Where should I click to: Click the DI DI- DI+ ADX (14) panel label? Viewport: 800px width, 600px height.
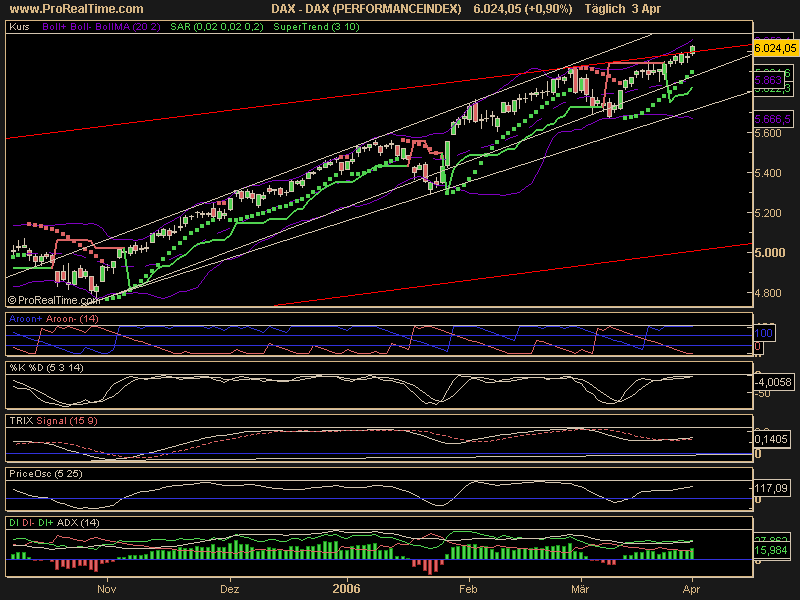[x=54, y=522]
